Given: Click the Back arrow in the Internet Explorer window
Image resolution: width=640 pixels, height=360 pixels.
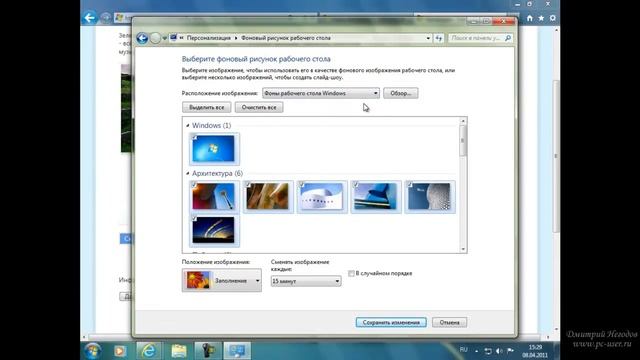Looking at the screenshot, I should [89, 18].
